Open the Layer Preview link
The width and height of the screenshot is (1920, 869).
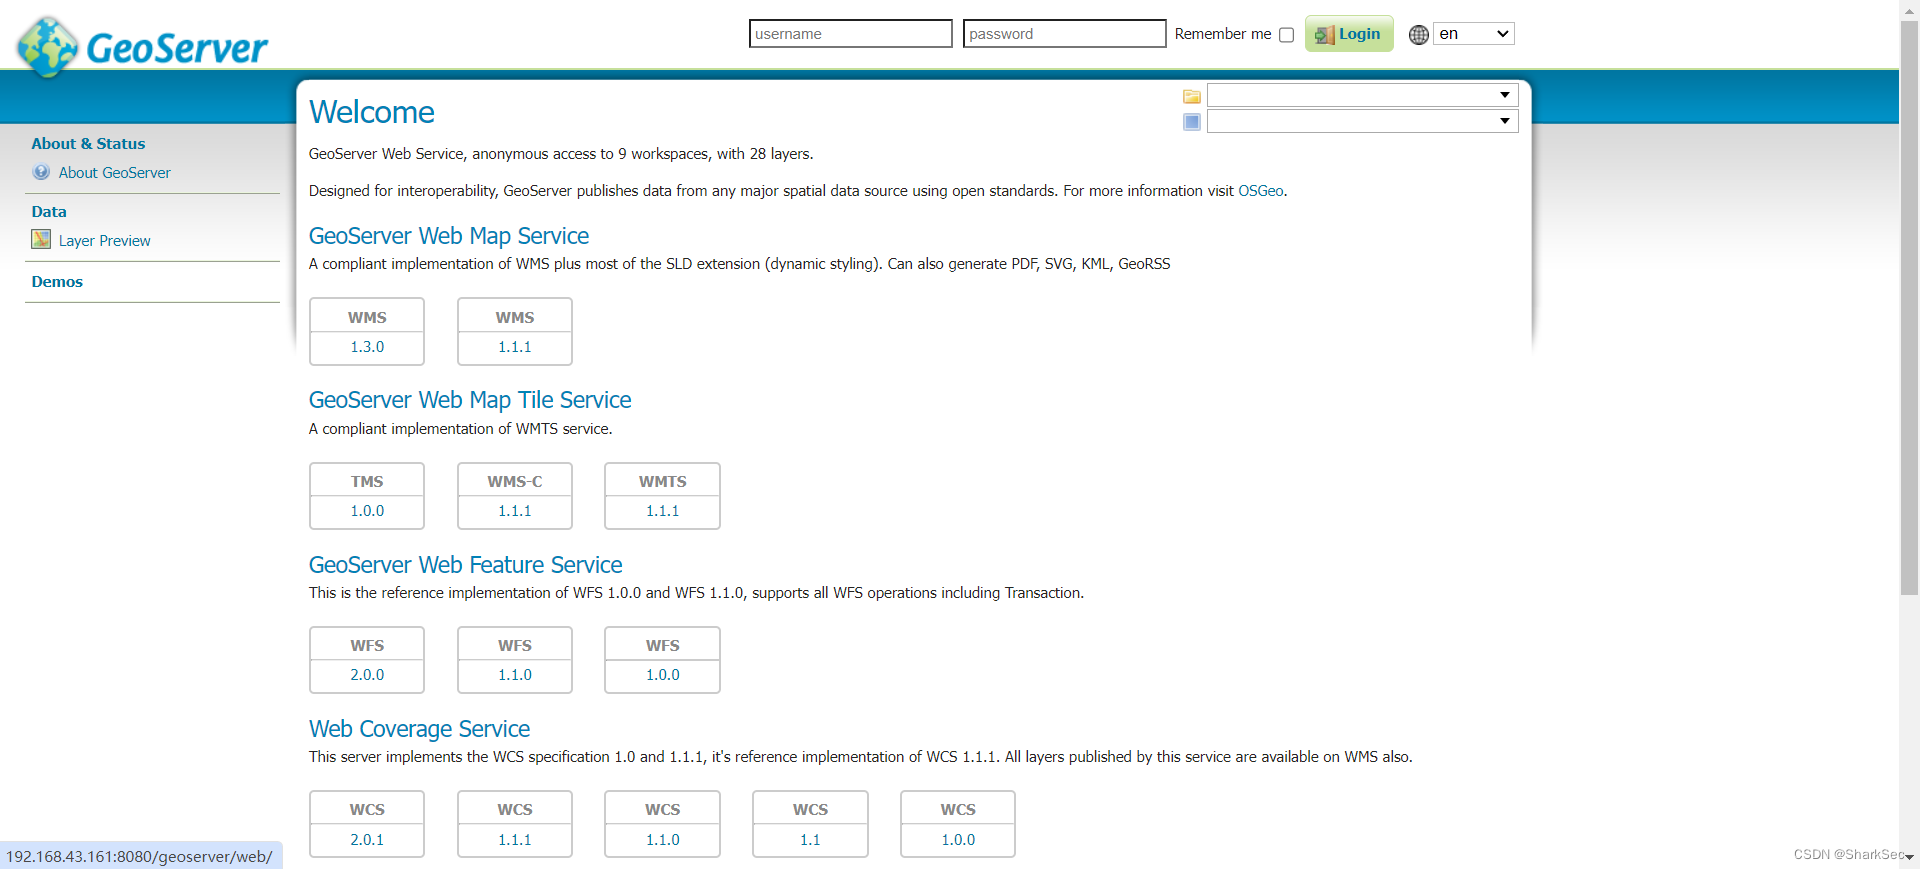[x=104, y=241]
